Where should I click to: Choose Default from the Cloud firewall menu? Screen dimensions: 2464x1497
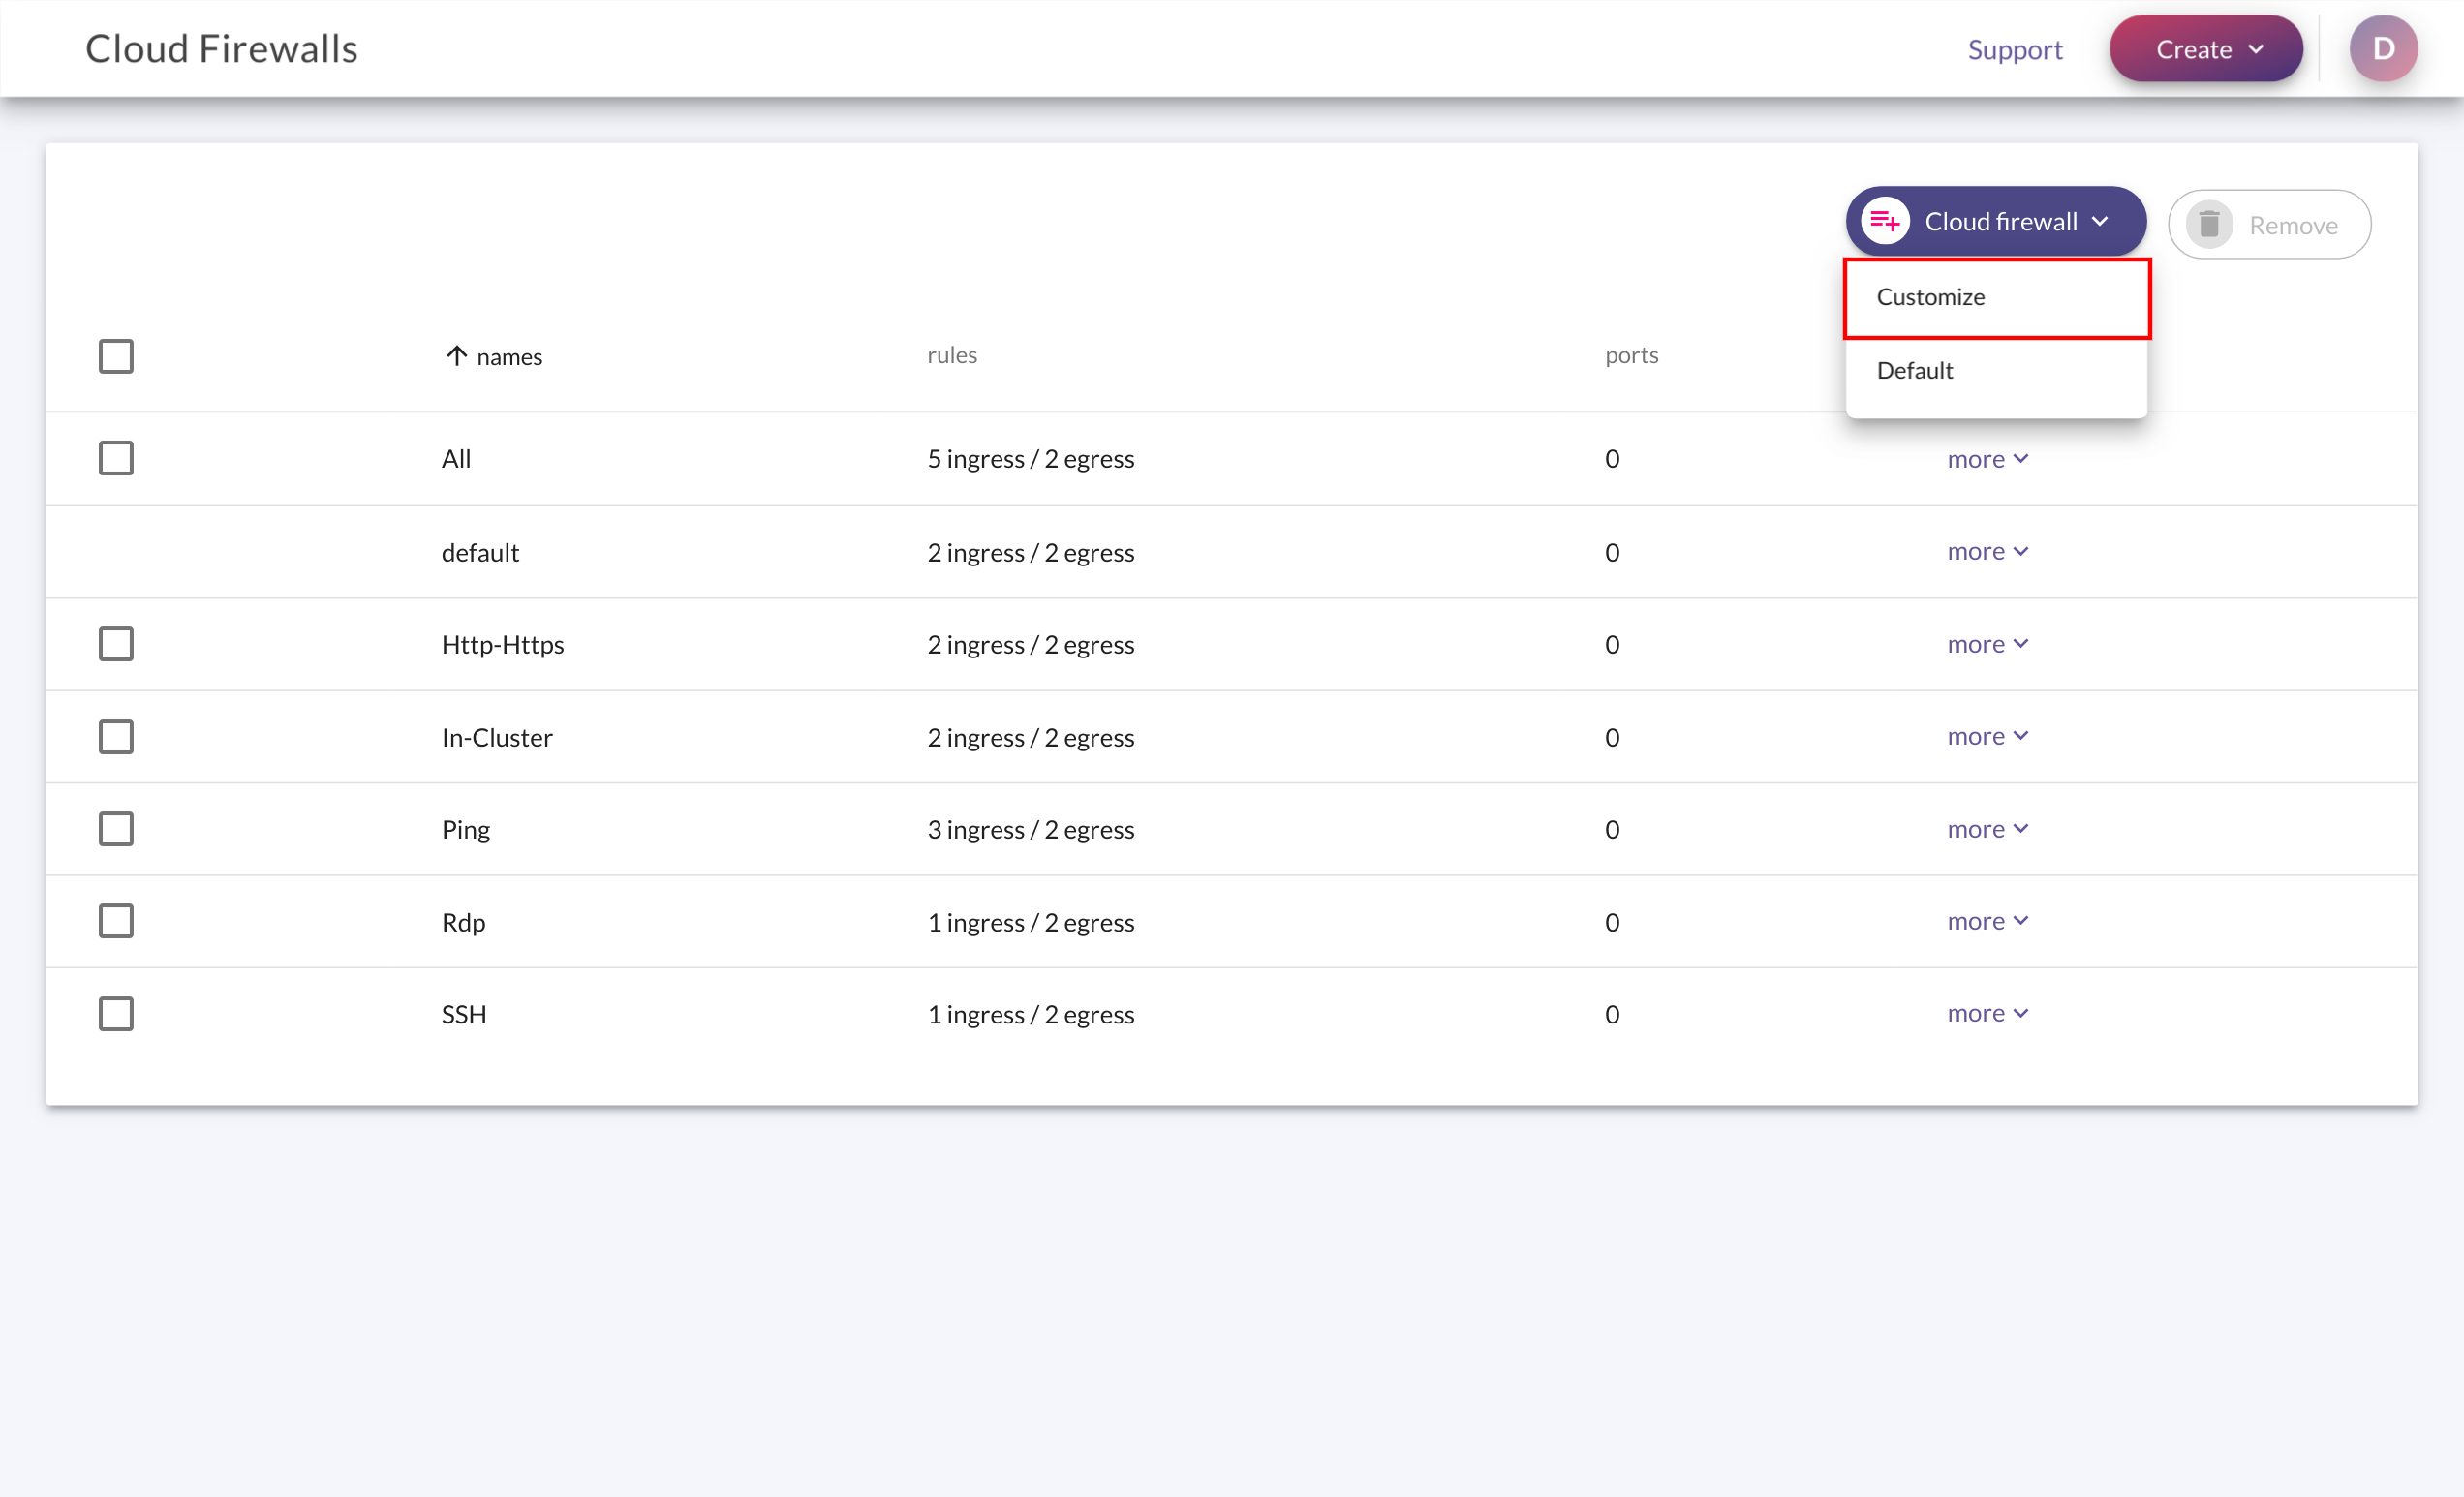click(x=1915, y=371)
